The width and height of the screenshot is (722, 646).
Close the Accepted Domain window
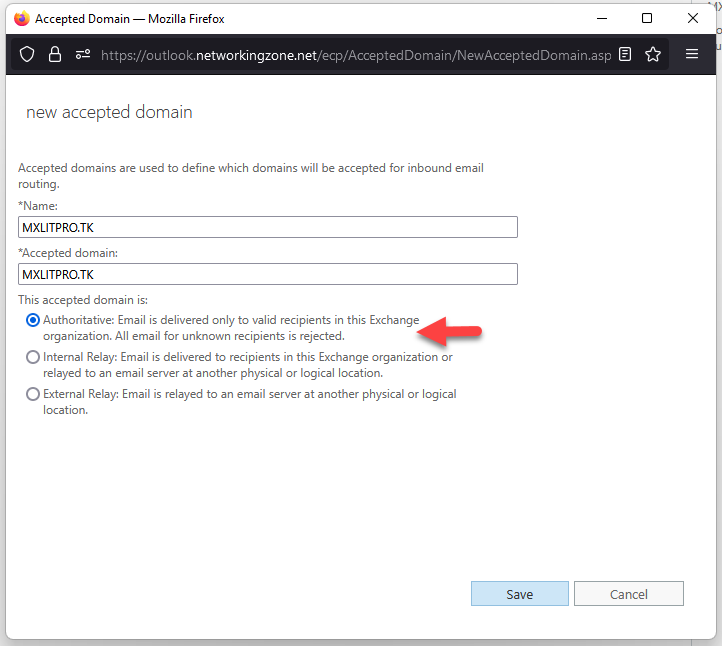[x=693, y=18]
